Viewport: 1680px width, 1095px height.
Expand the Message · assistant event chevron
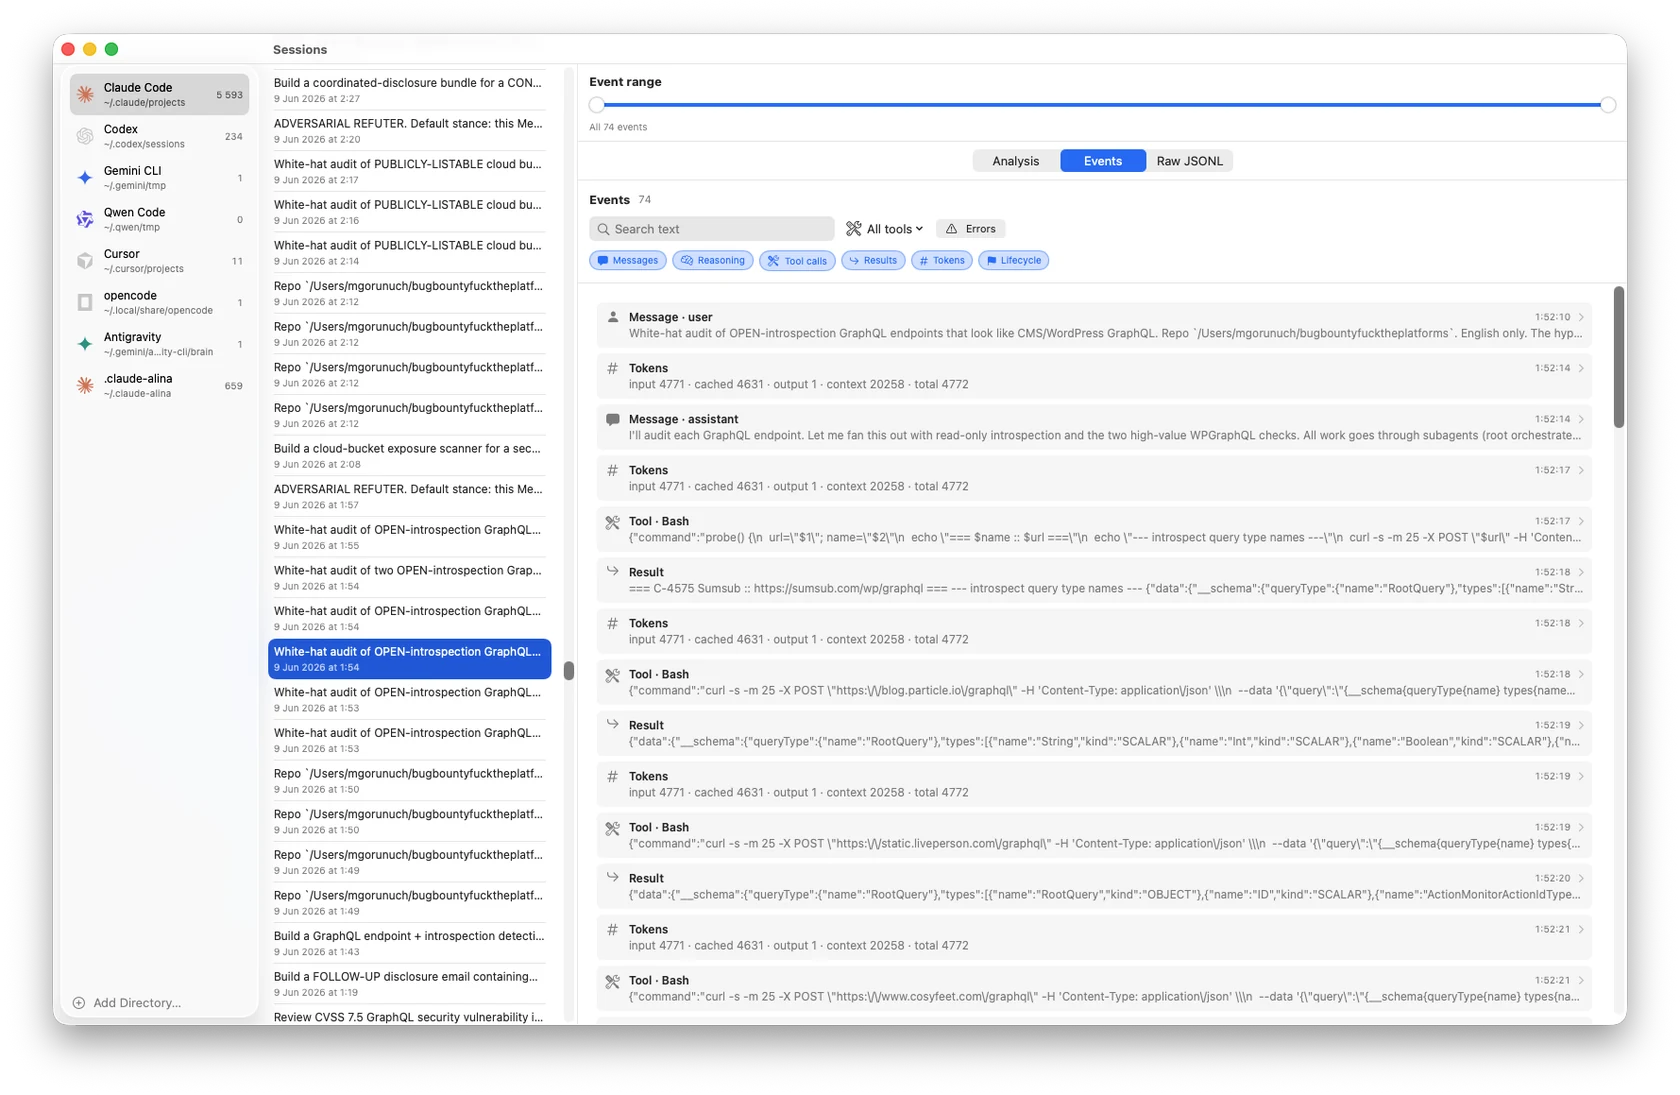coord(1581,419)
